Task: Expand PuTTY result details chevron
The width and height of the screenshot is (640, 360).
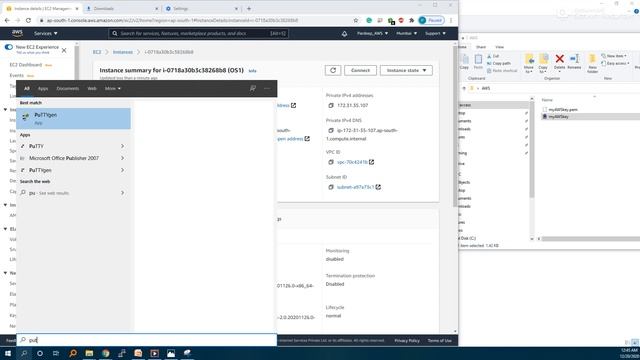Action: (x=122, y=146)
